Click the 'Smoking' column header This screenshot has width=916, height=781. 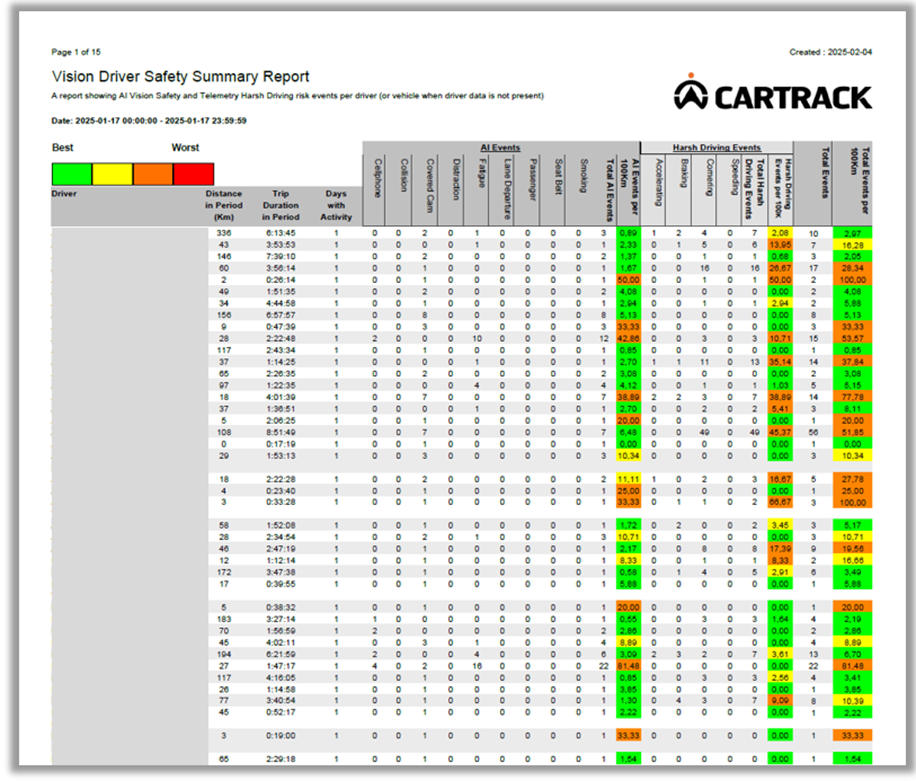click(x=584, y=175)
